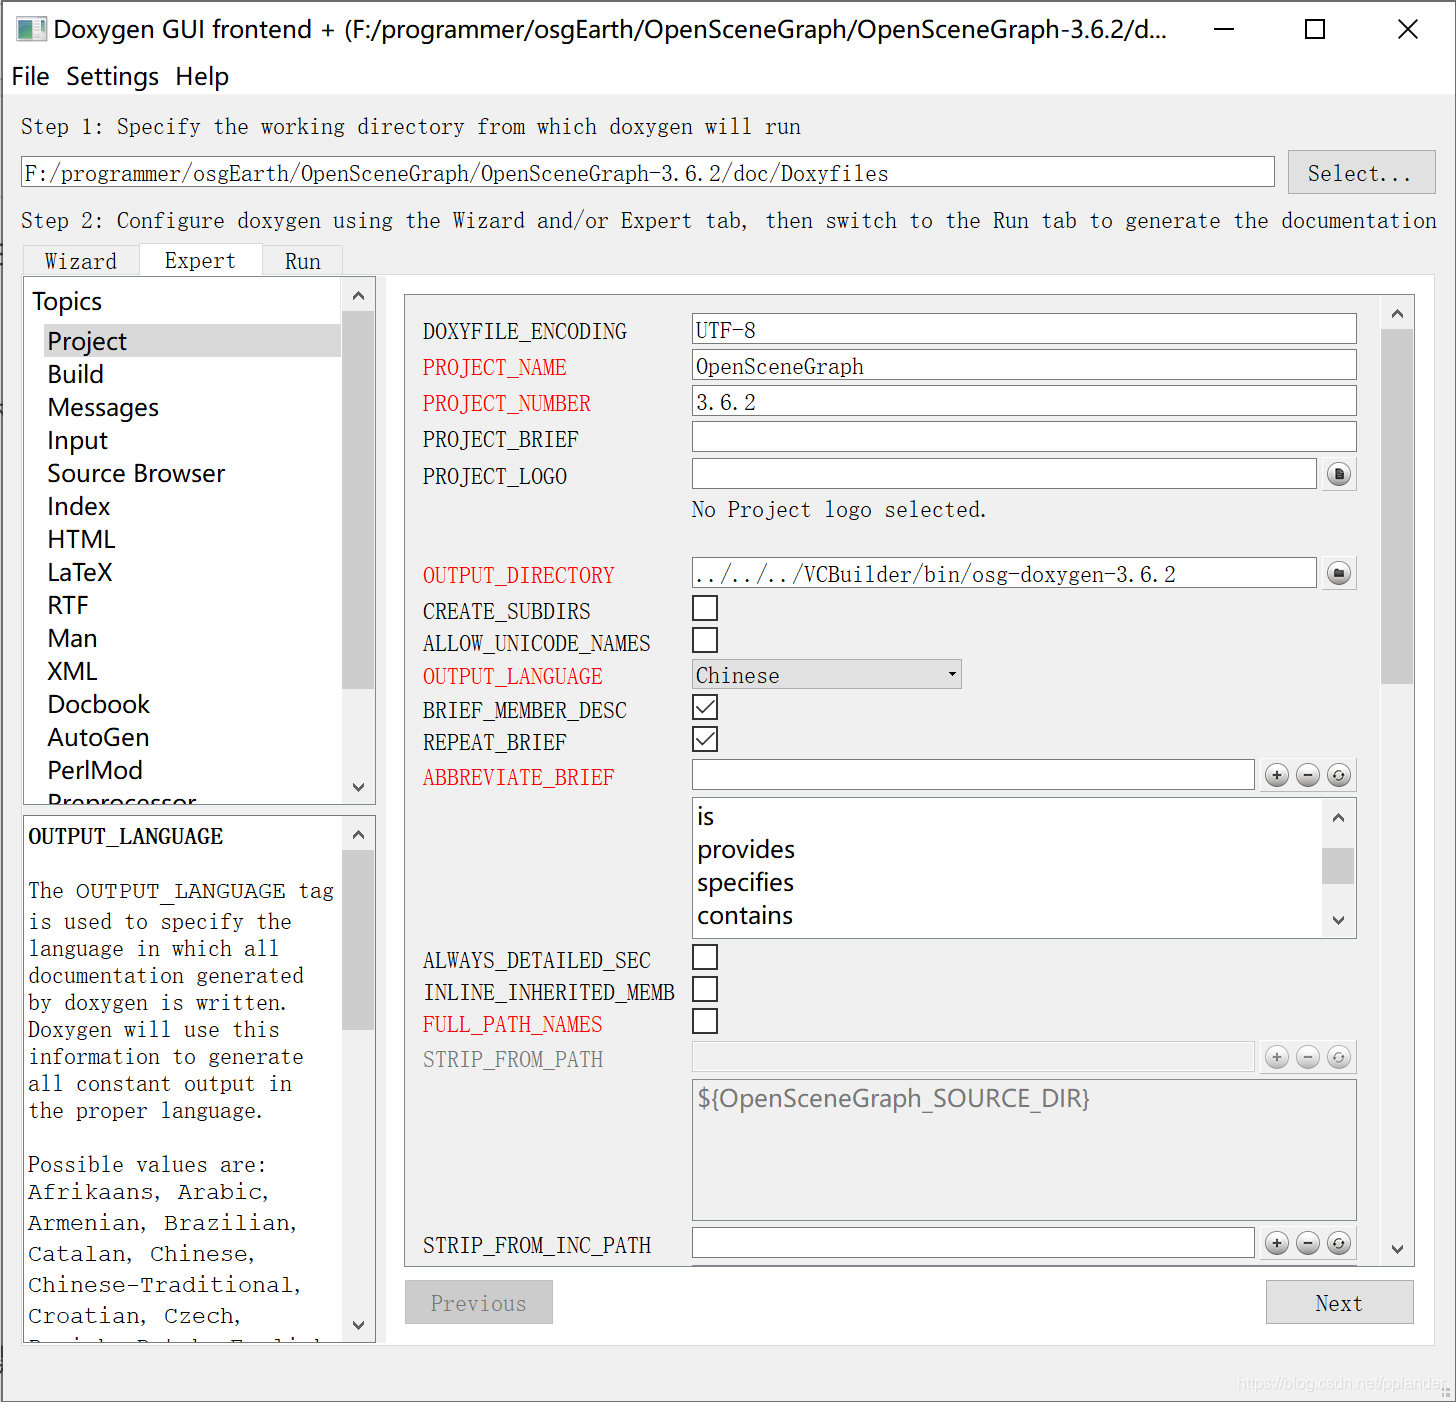Enable ALWAYS_DETAILED_SEC
1456x1402 pixels.
pos(705,956)
